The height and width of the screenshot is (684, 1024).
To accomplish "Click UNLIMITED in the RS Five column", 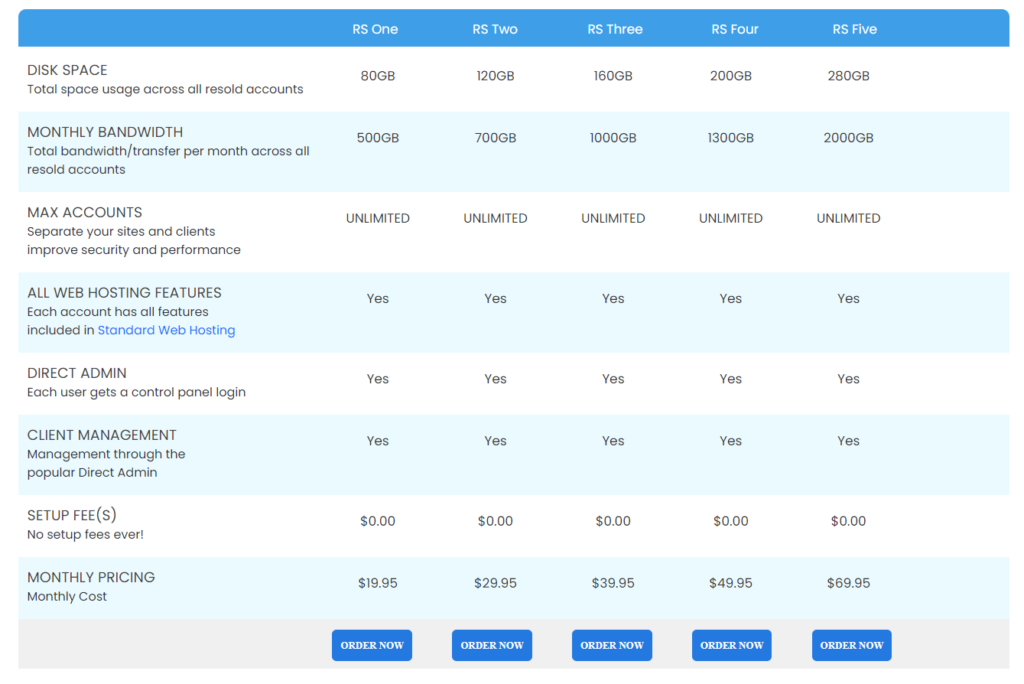I will pyautogui.click(x=848, y=218).
